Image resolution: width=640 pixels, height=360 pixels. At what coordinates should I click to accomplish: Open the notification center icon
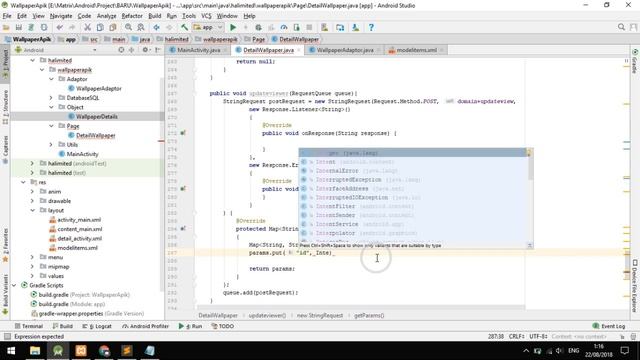tap(624, 351)
